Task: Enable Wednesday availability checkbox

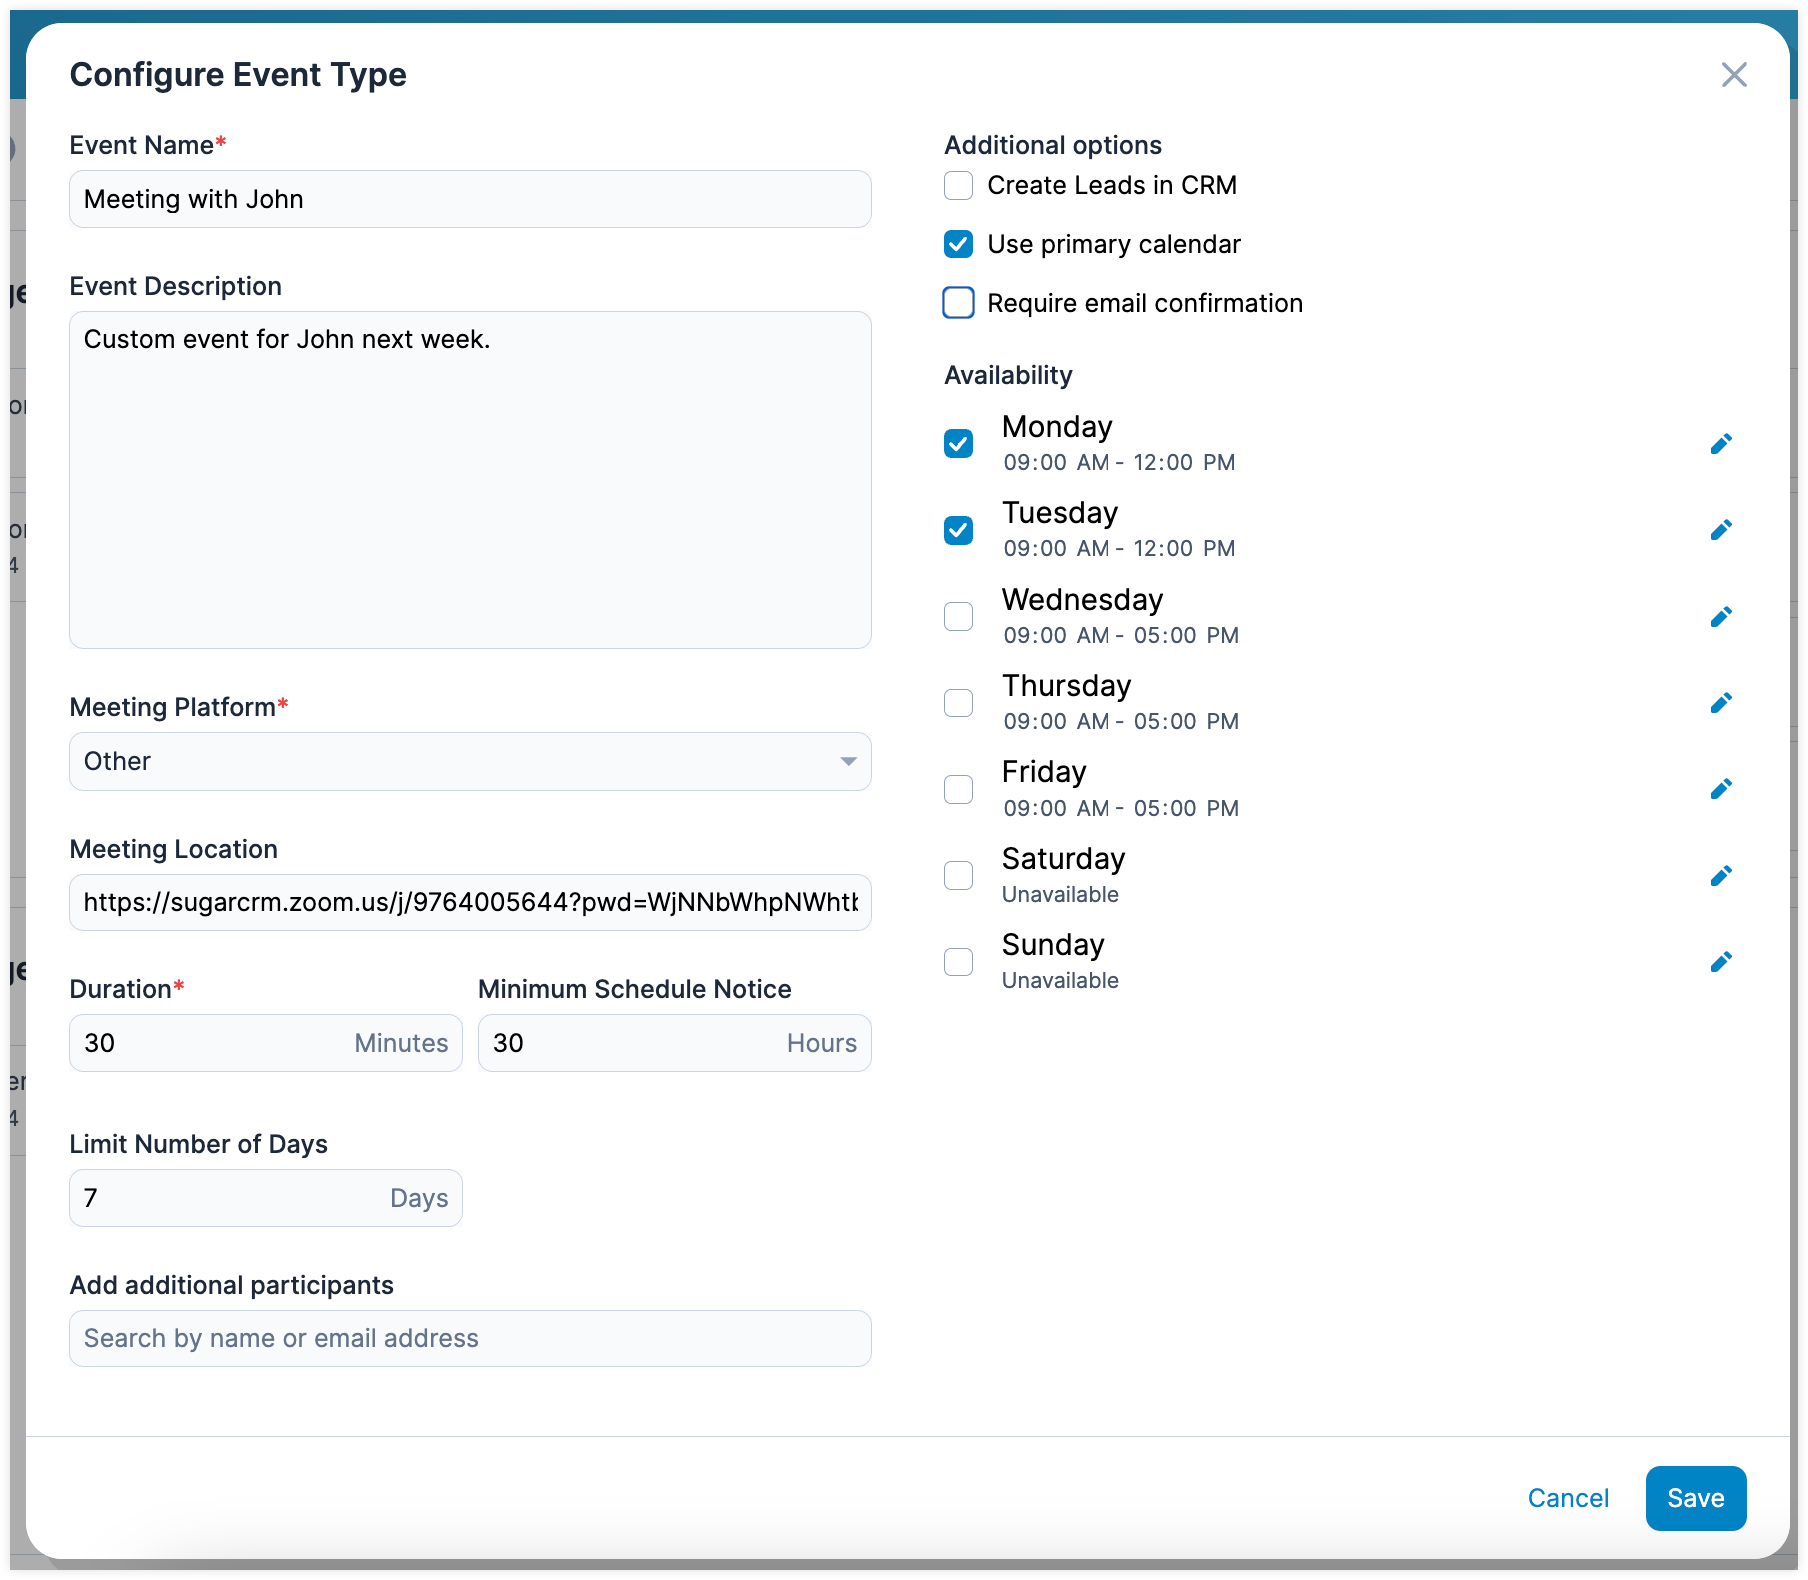Action: [958, 617]
